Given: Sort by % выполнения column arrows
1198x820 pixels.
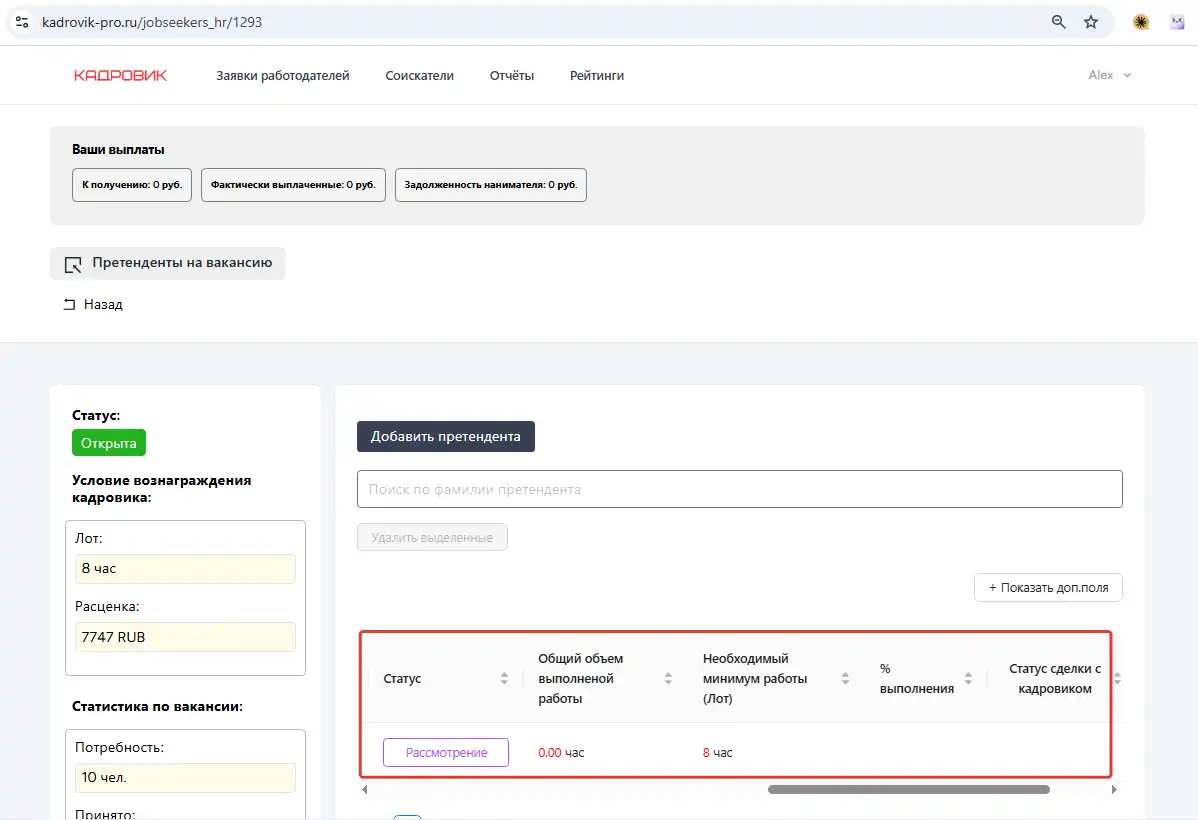Looking at the screenshot, I should click(968, 678).
